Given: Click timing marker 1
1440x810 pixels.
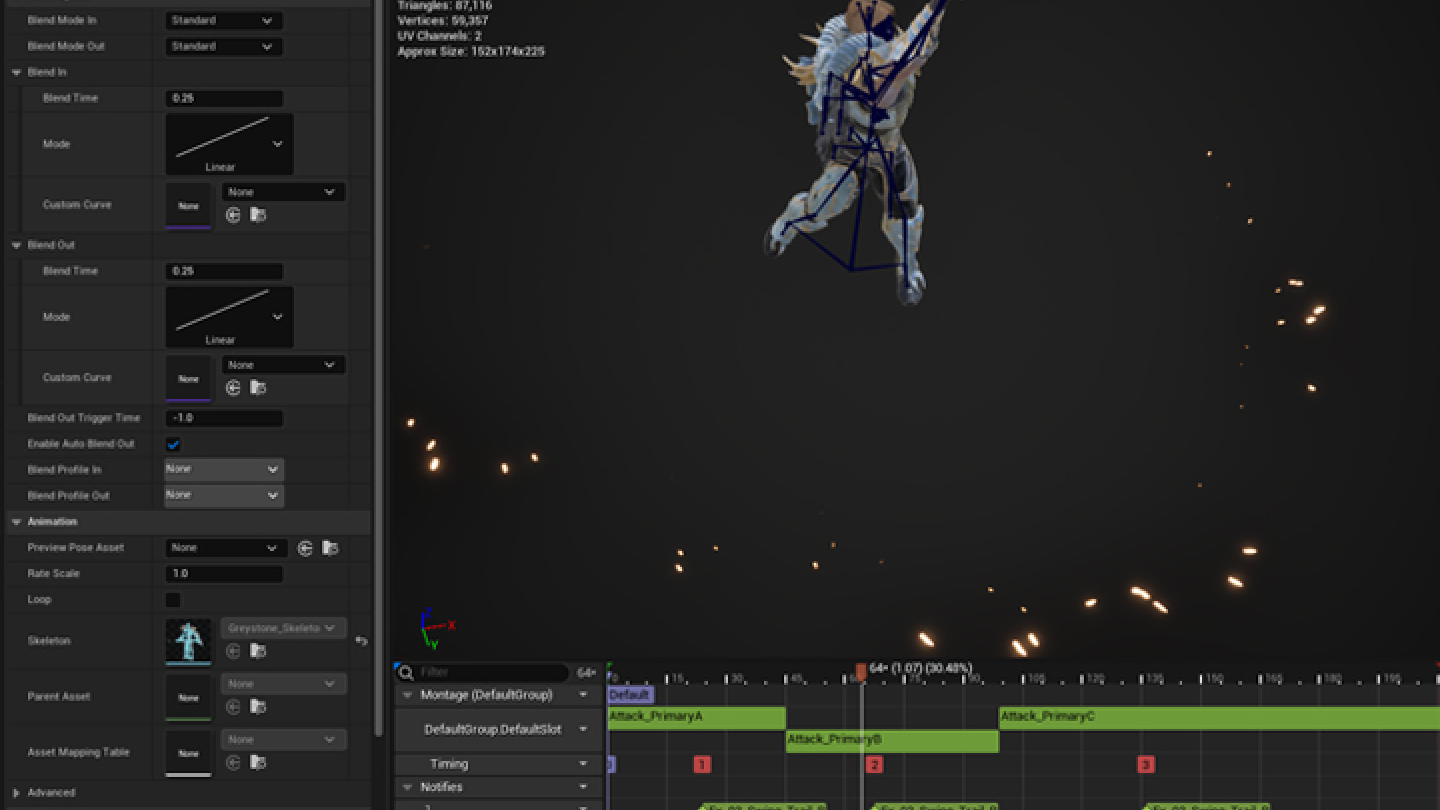Looking at the screenshot, I should pyautogui.click(x=702, y=765).
